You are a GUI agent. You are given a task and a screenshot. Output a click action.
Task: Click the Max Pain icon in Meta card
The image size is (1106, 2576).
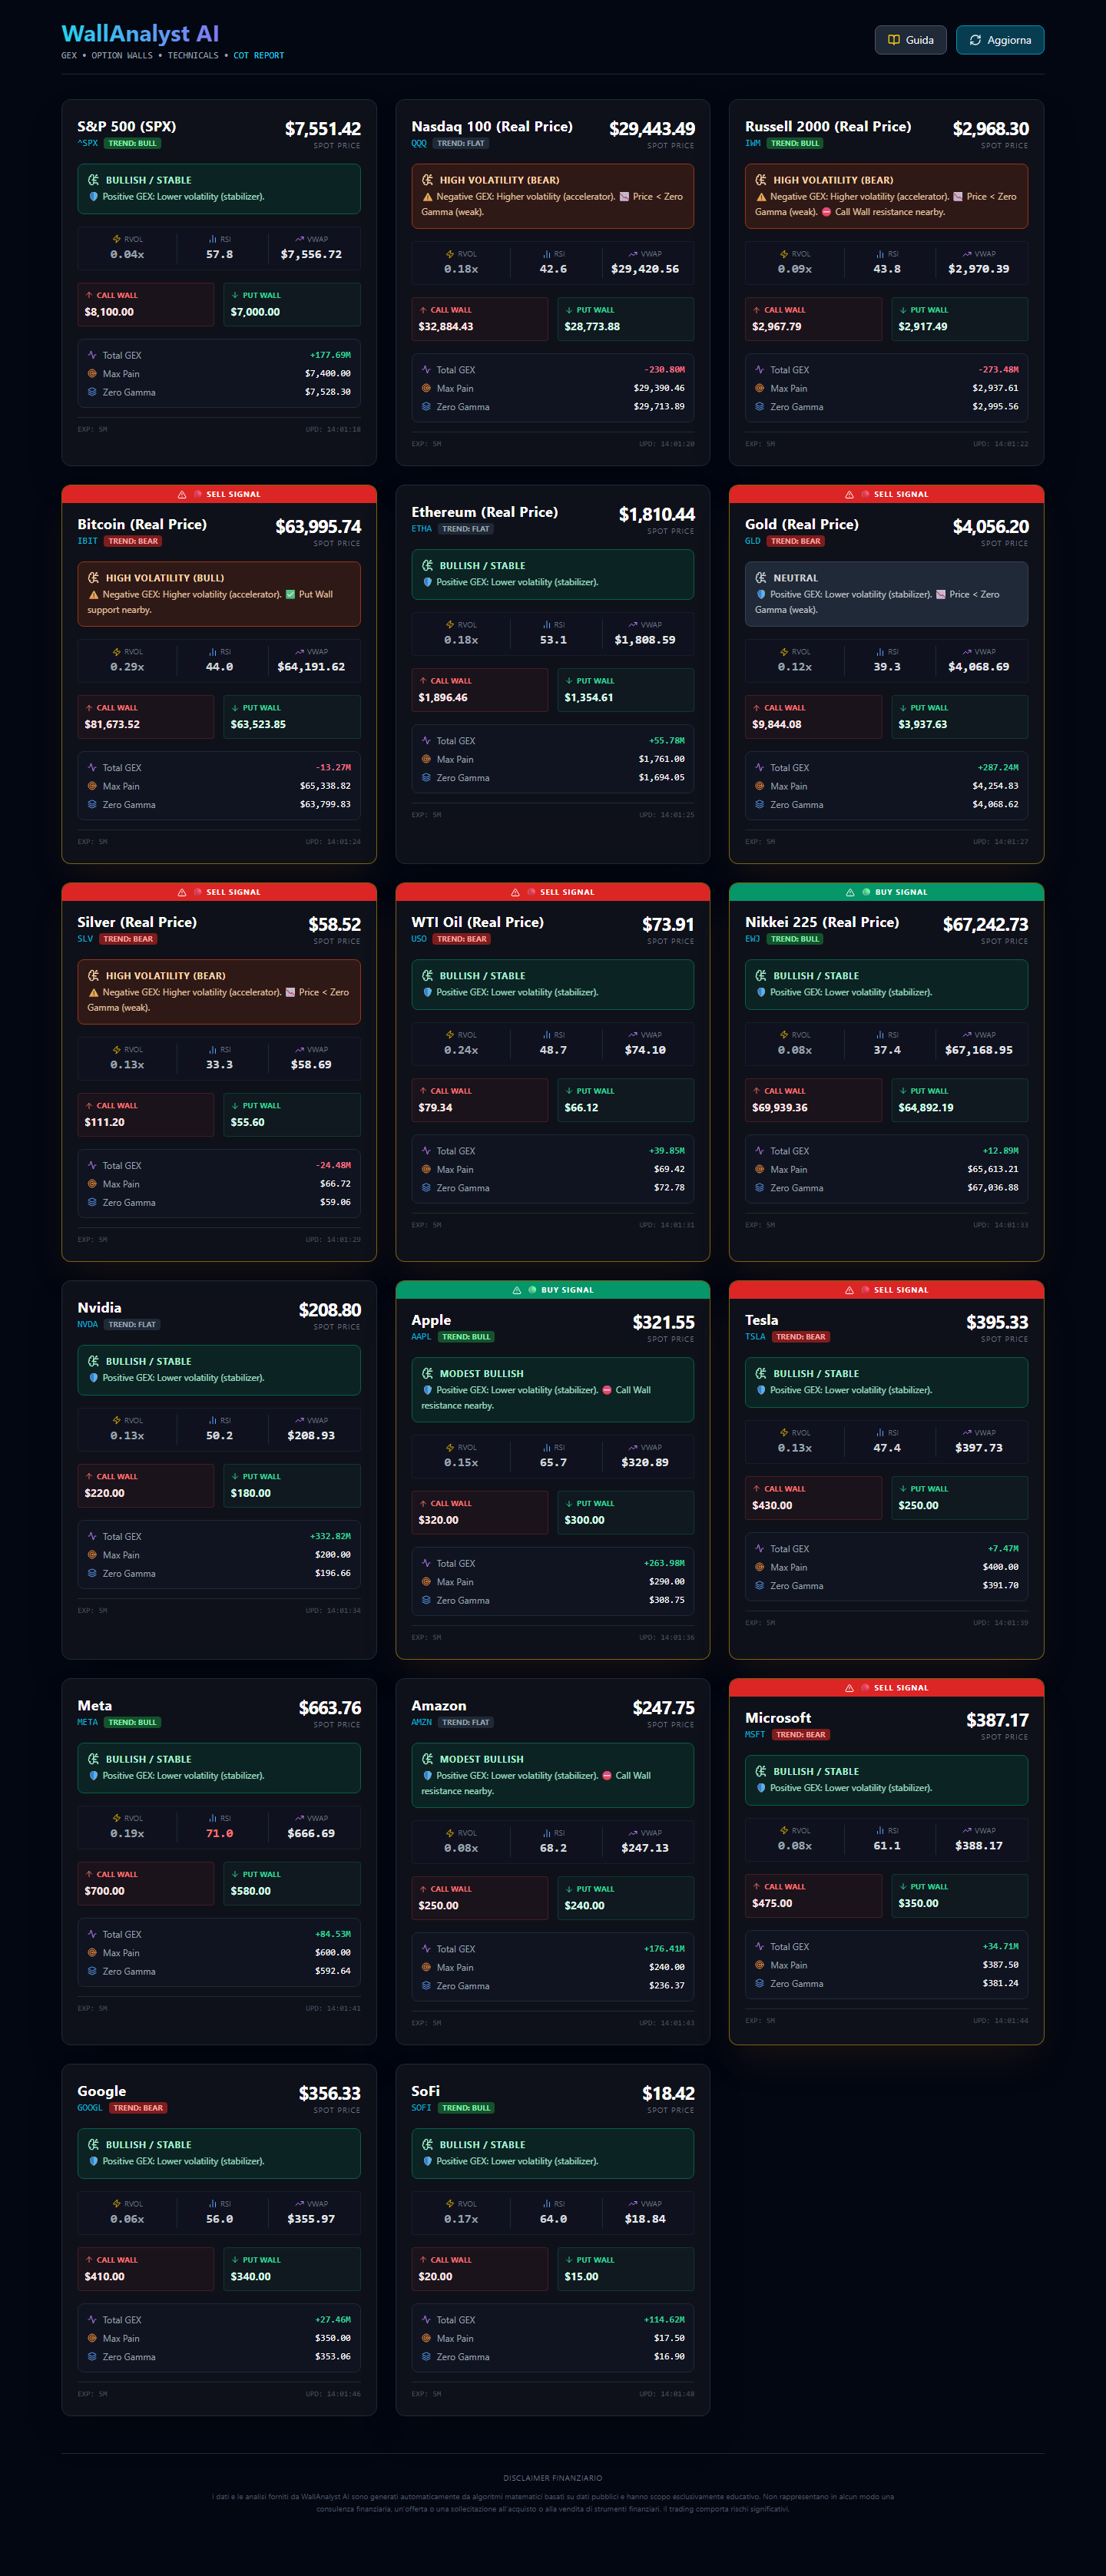(92, 1953)
